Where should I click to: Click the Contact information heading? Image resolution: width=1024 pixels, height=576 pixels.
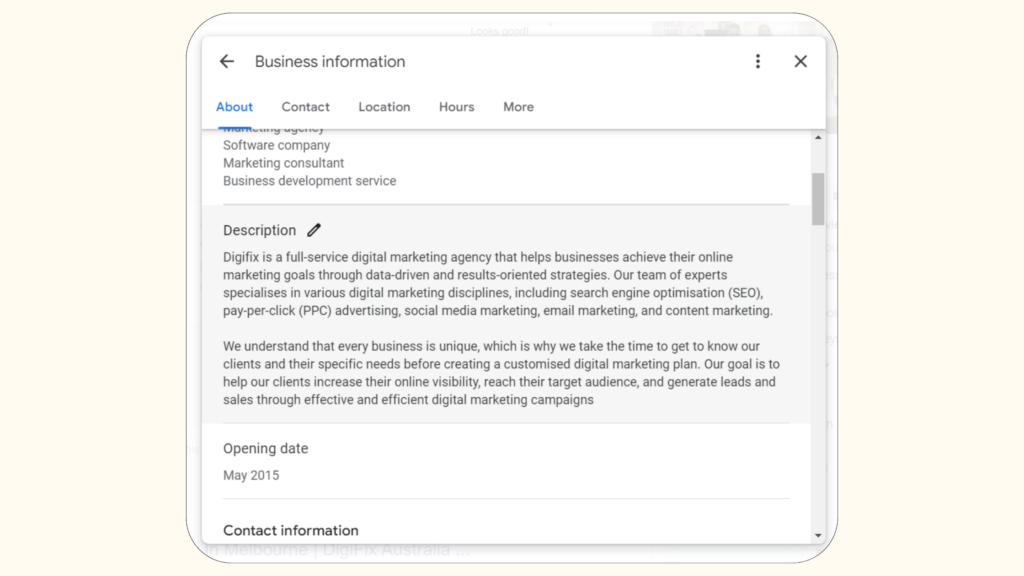pos(291,530)
